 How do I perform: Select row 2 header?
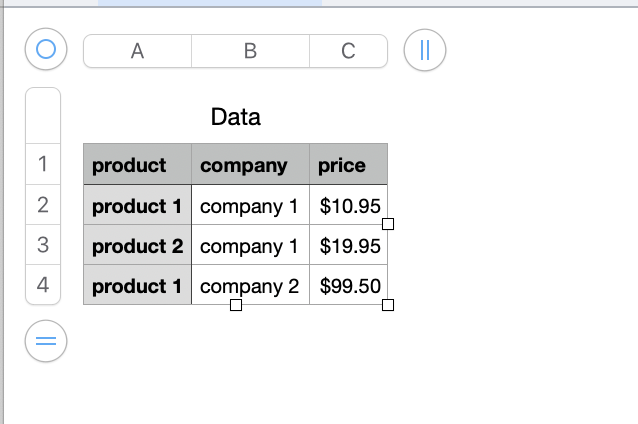[x=43, y=206]
